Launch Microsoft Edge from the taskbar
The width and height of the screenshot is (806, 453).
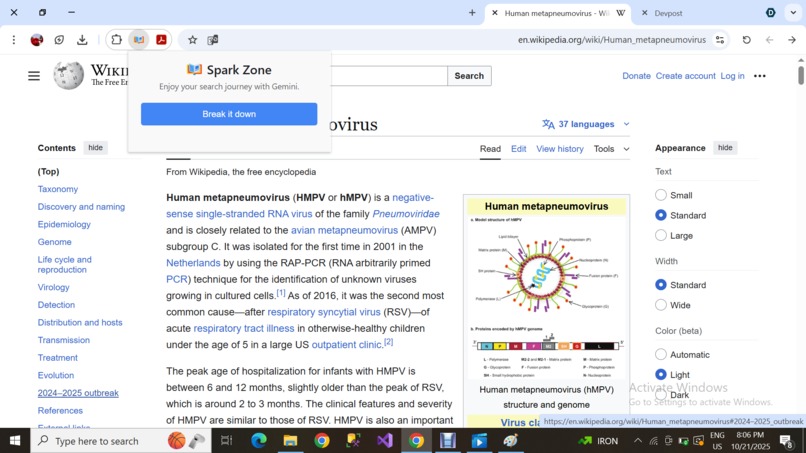click(259, 441)
